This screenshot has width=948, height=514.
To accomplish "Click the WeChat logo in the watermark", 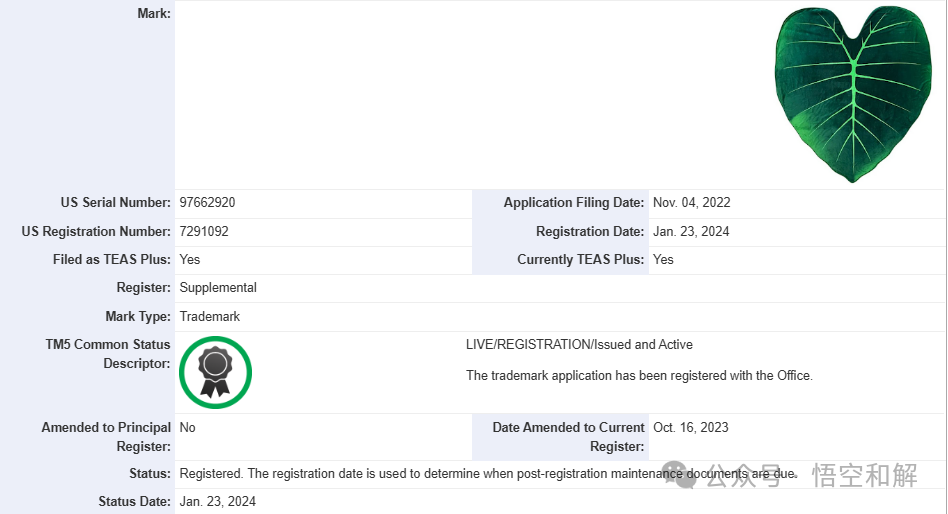I will tap(685, 475).
